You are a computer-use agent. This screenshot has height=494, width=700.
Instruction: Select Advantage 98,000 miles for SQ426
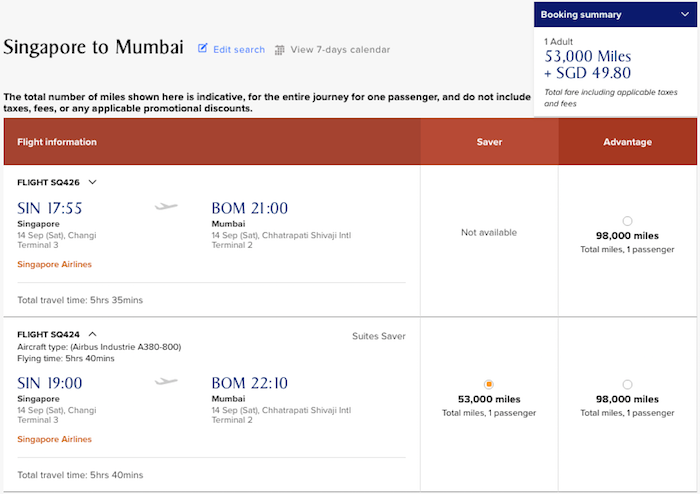click(627, 221)
